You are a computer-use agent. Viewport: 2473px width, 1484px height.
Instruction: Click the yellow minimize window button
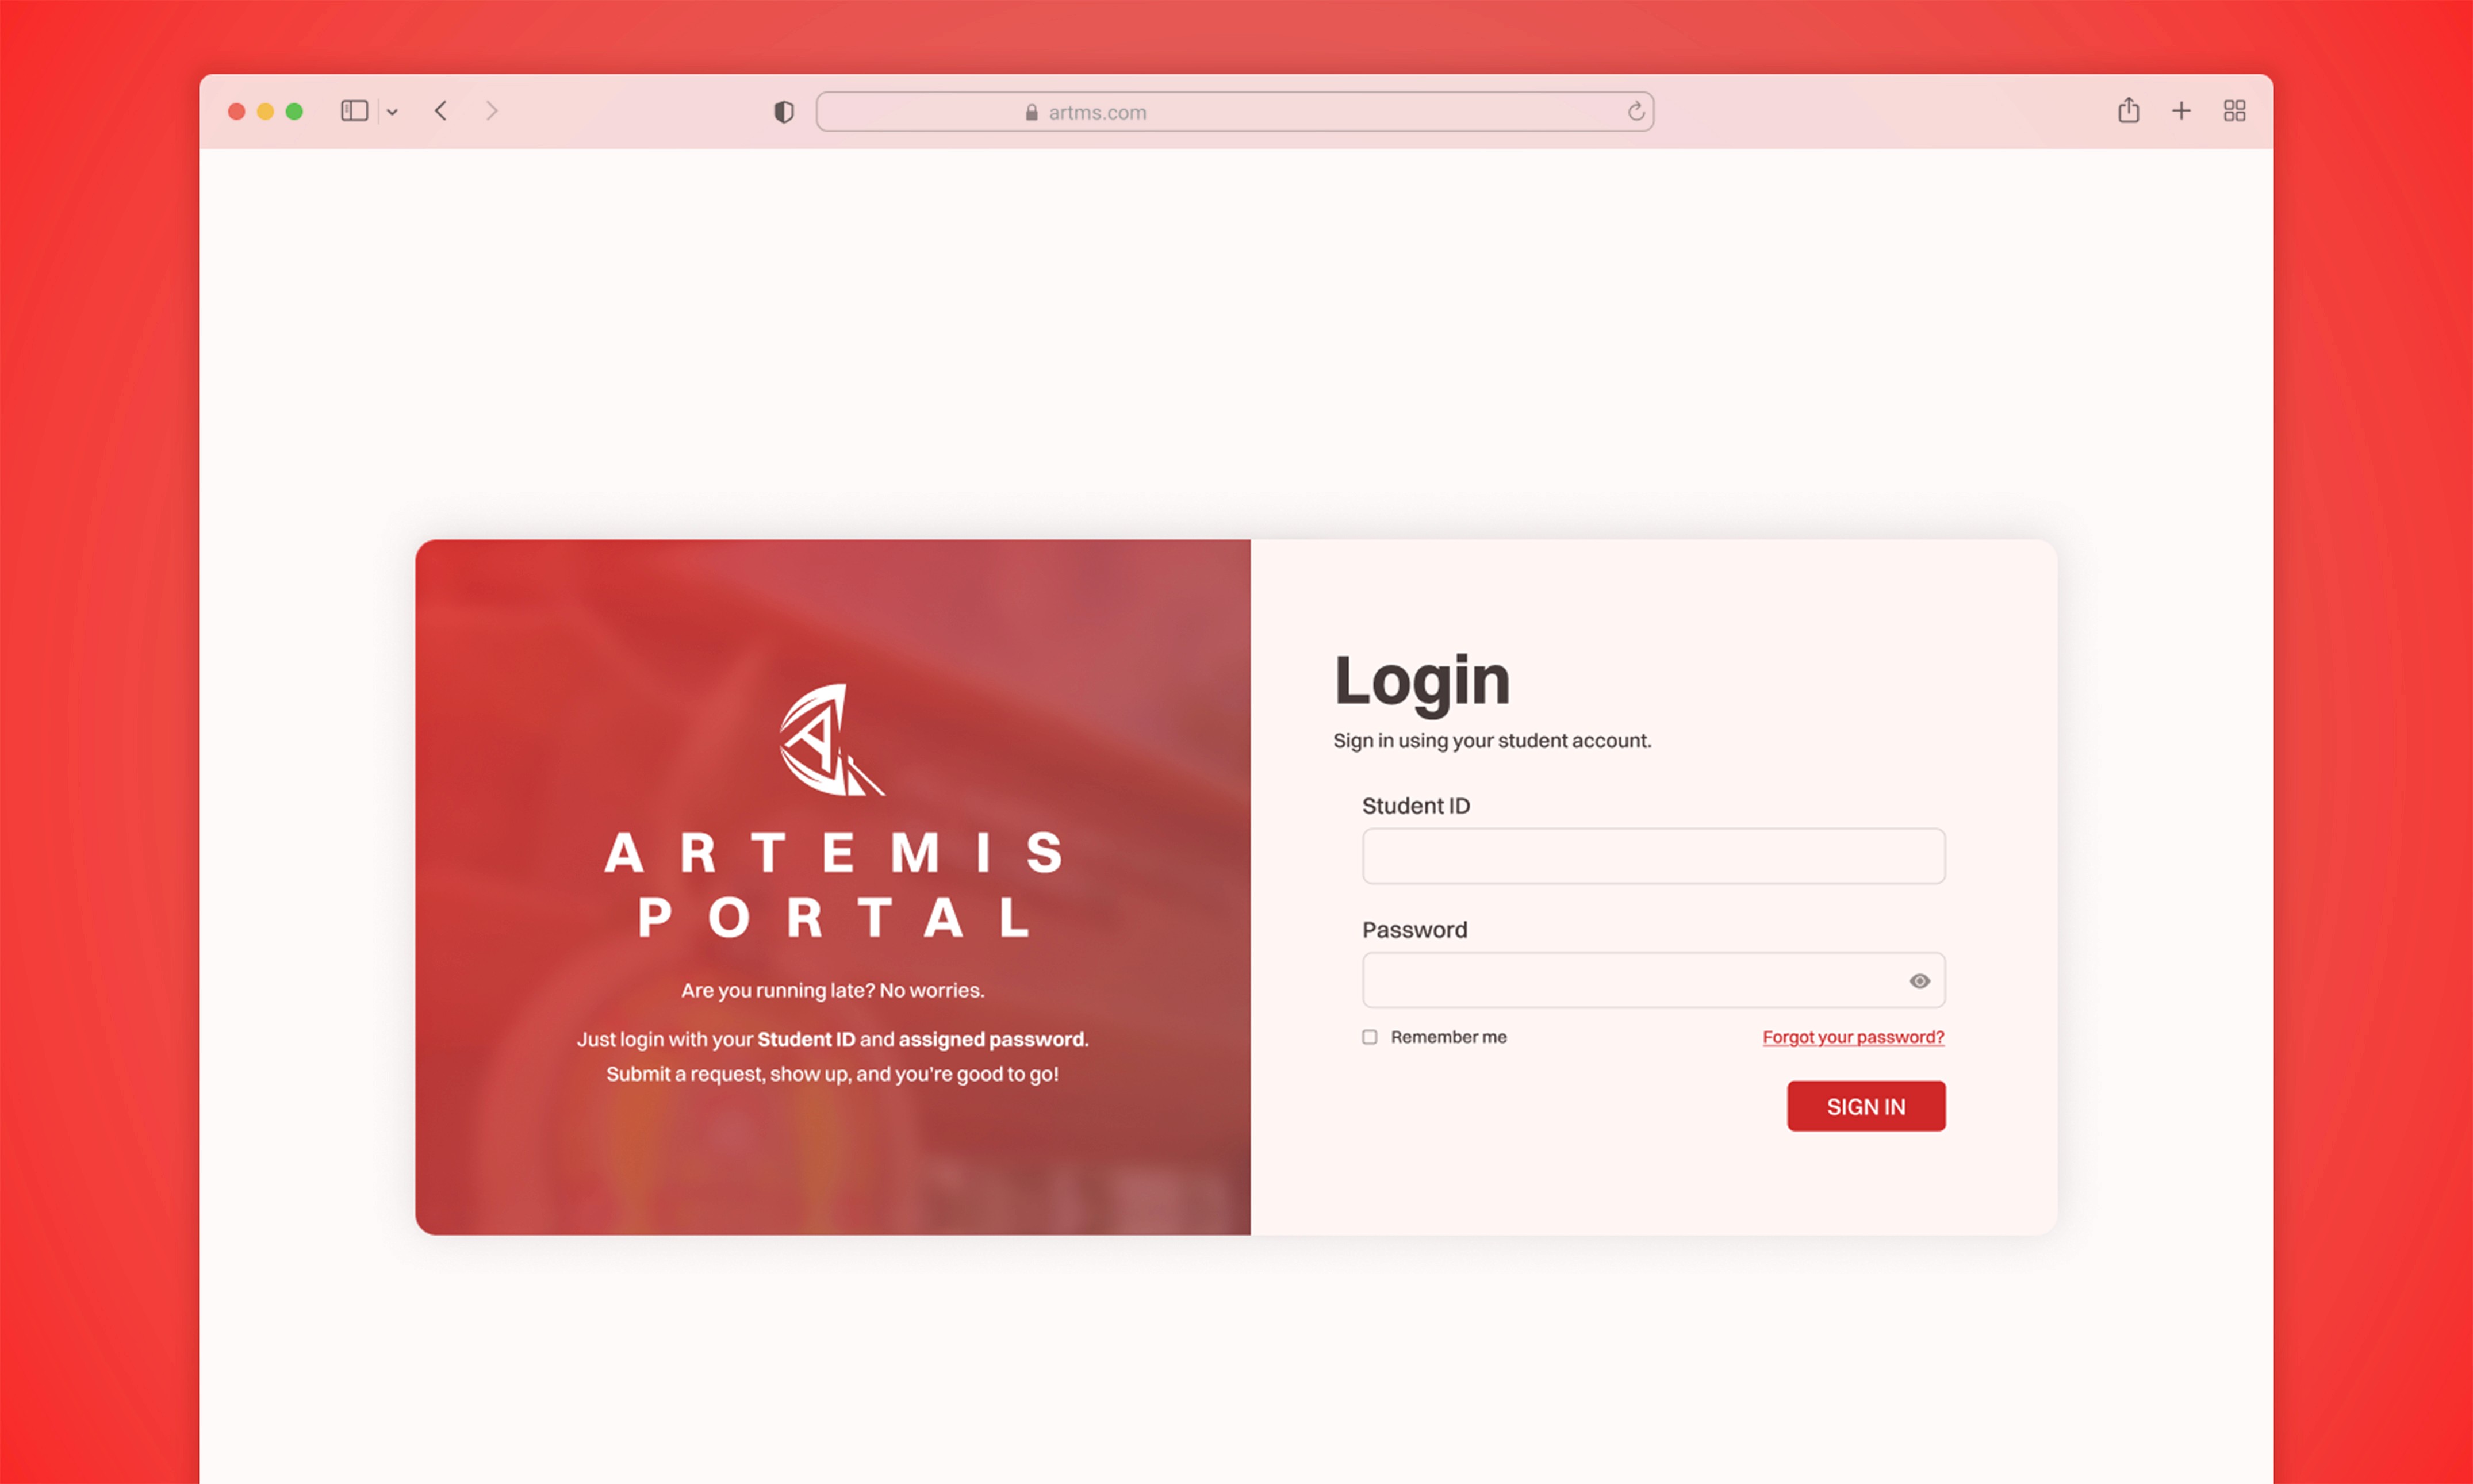click(x=265, y=112)
